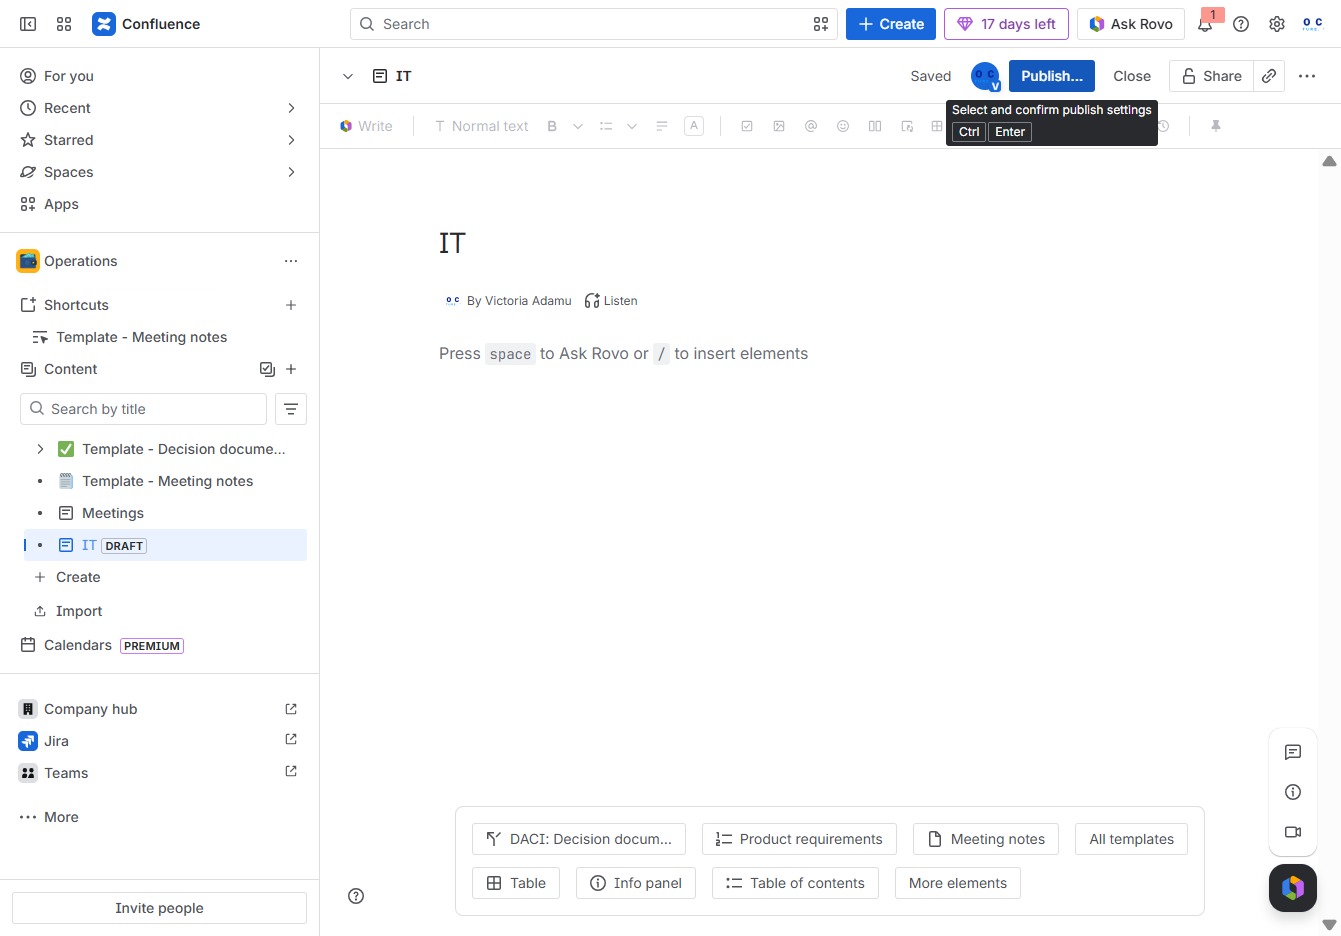Click the top Search field
This screenshot has height=936, width=1341.
point(594,24)
